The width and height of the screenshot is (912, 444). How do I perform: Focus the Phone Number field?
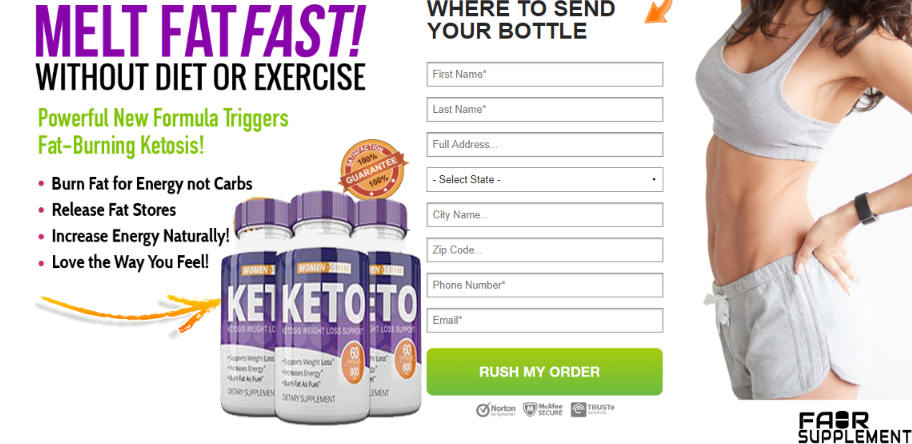coord(544,285)
